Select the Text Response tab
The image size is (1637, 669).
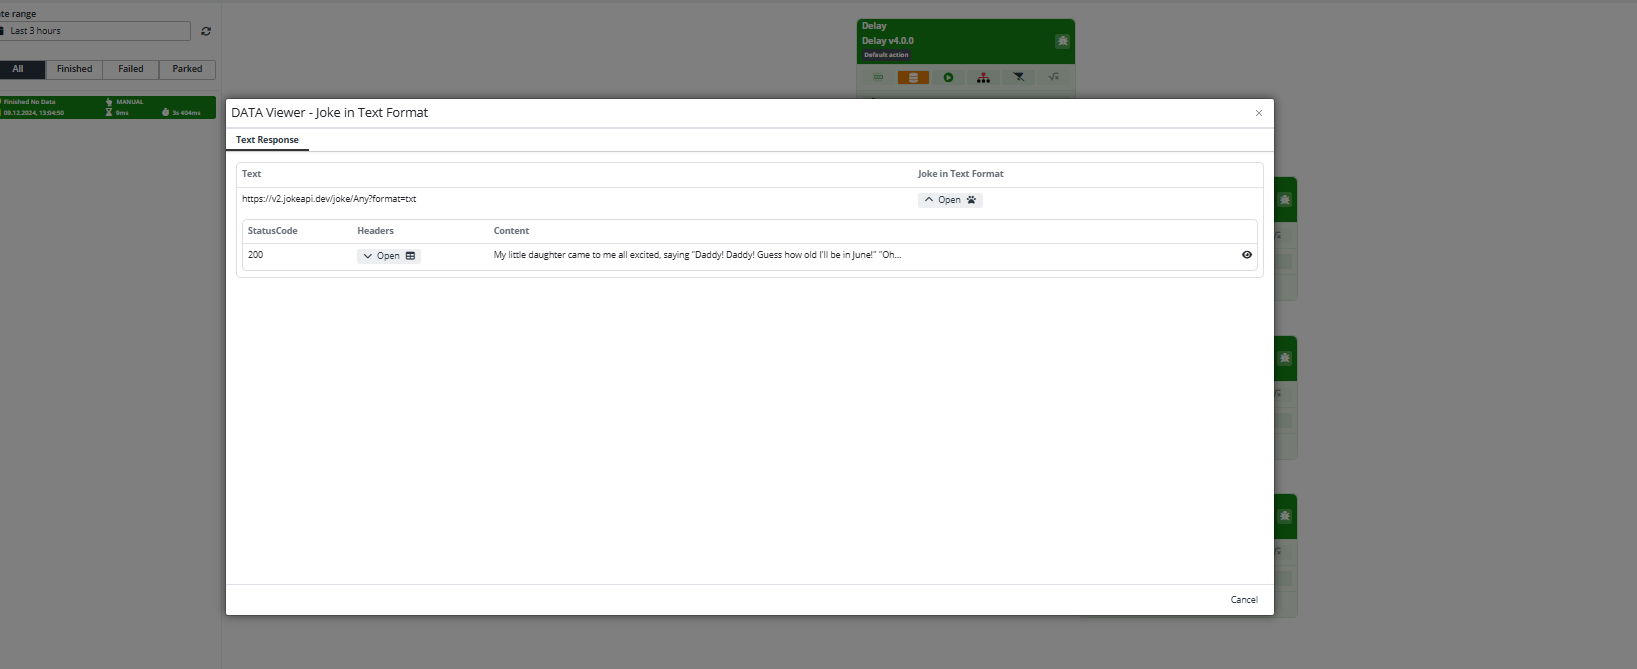pos(267,140)
